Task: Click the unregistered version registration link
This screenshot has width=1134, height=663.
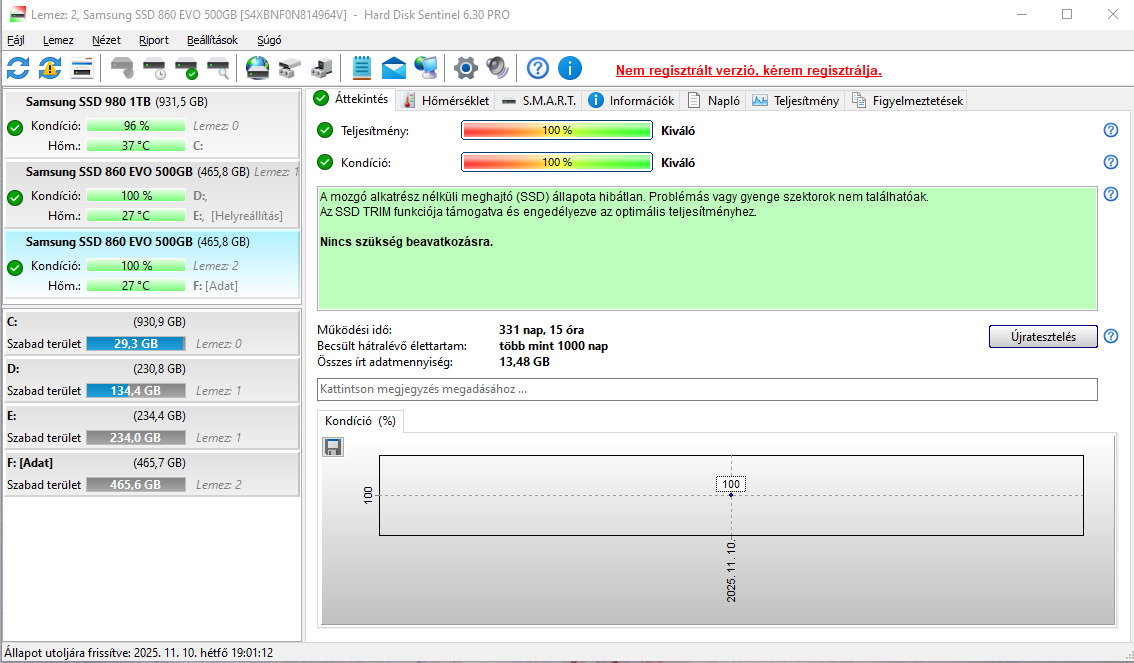Action: click(749, 70)
